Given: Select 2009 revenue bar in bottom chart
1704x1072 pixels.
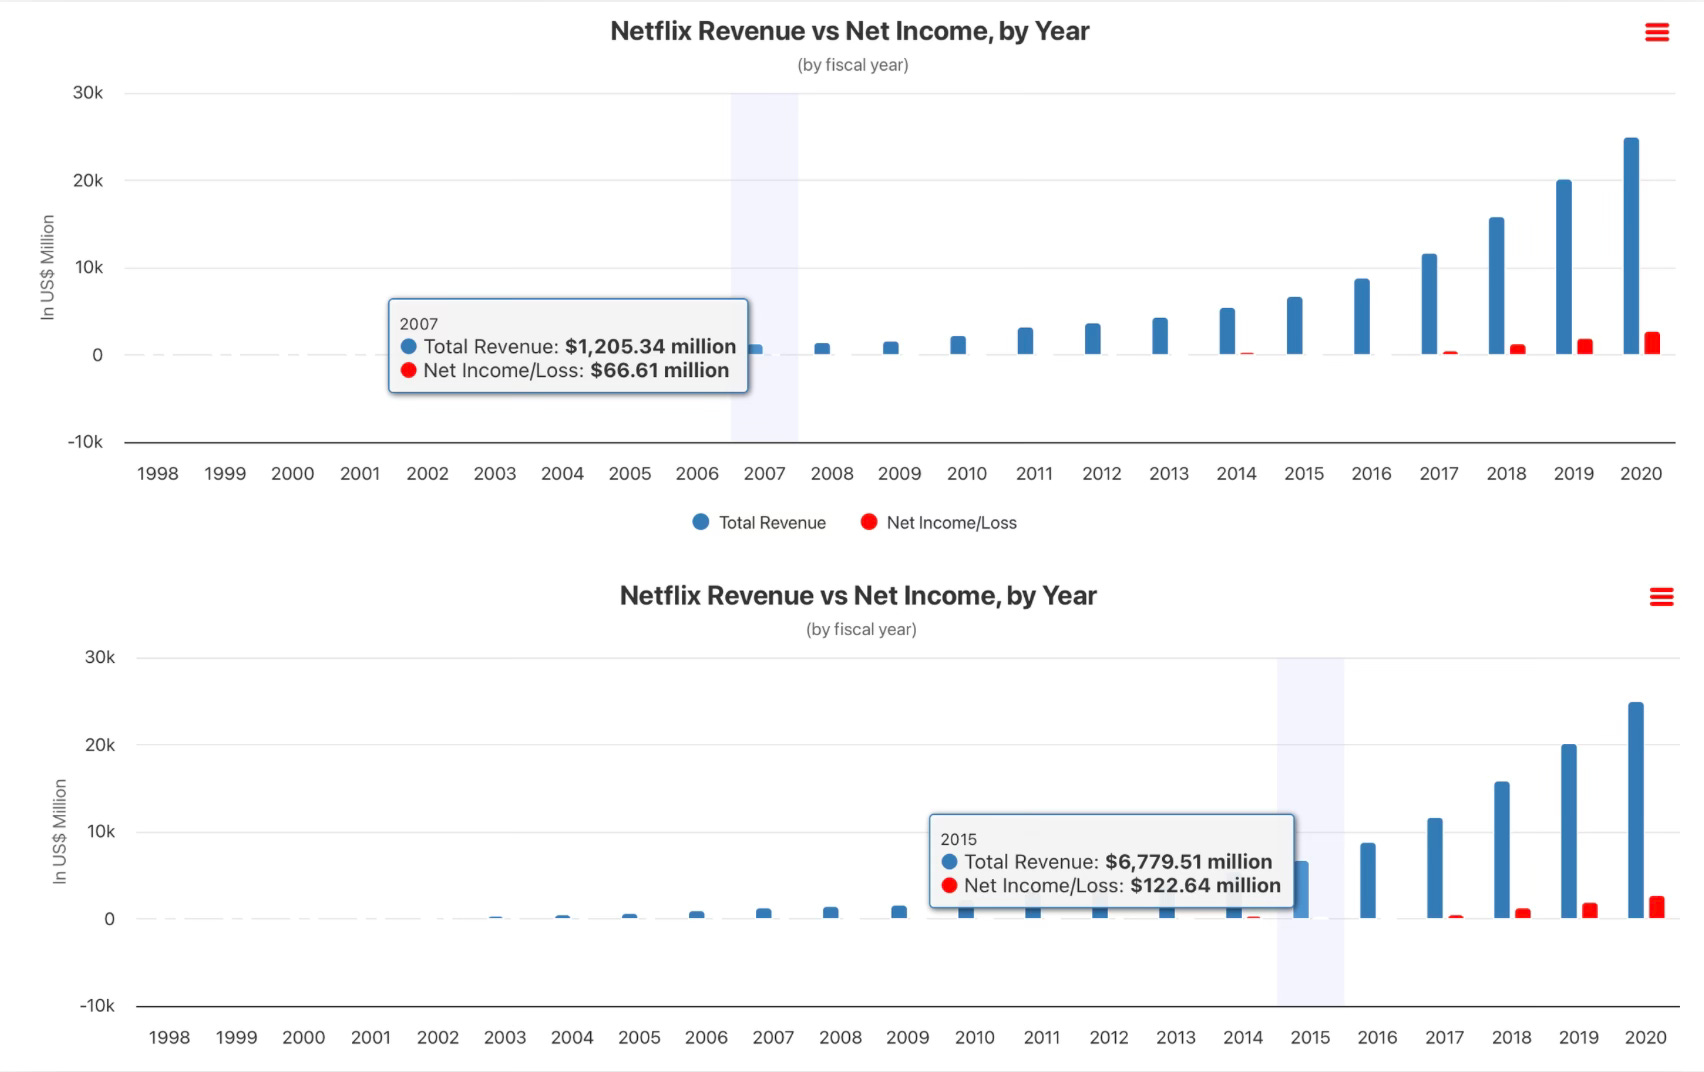Looking at the screenshot, I should pyautogui.click(x=899, y=912).
